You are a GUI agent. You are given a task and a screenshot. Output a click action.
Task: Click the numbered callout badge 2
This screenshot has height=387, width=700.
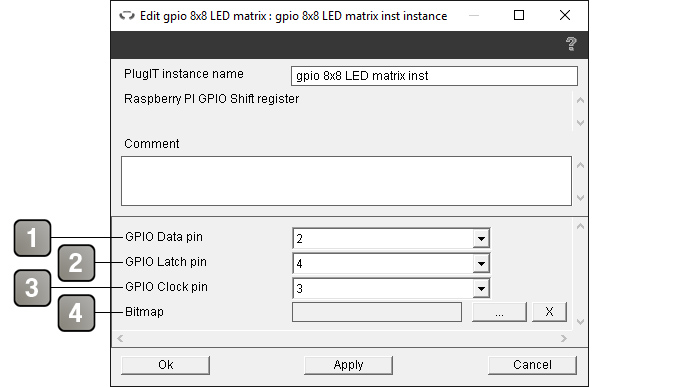click(x=76, y=263)
